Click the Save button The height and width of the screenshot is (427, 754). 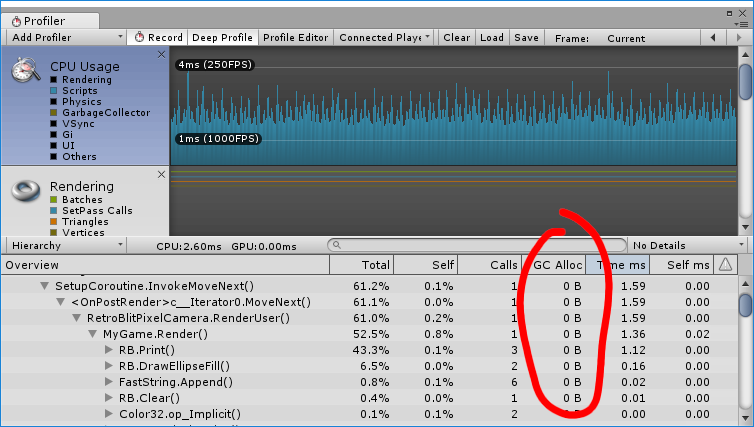click(526, 38)
